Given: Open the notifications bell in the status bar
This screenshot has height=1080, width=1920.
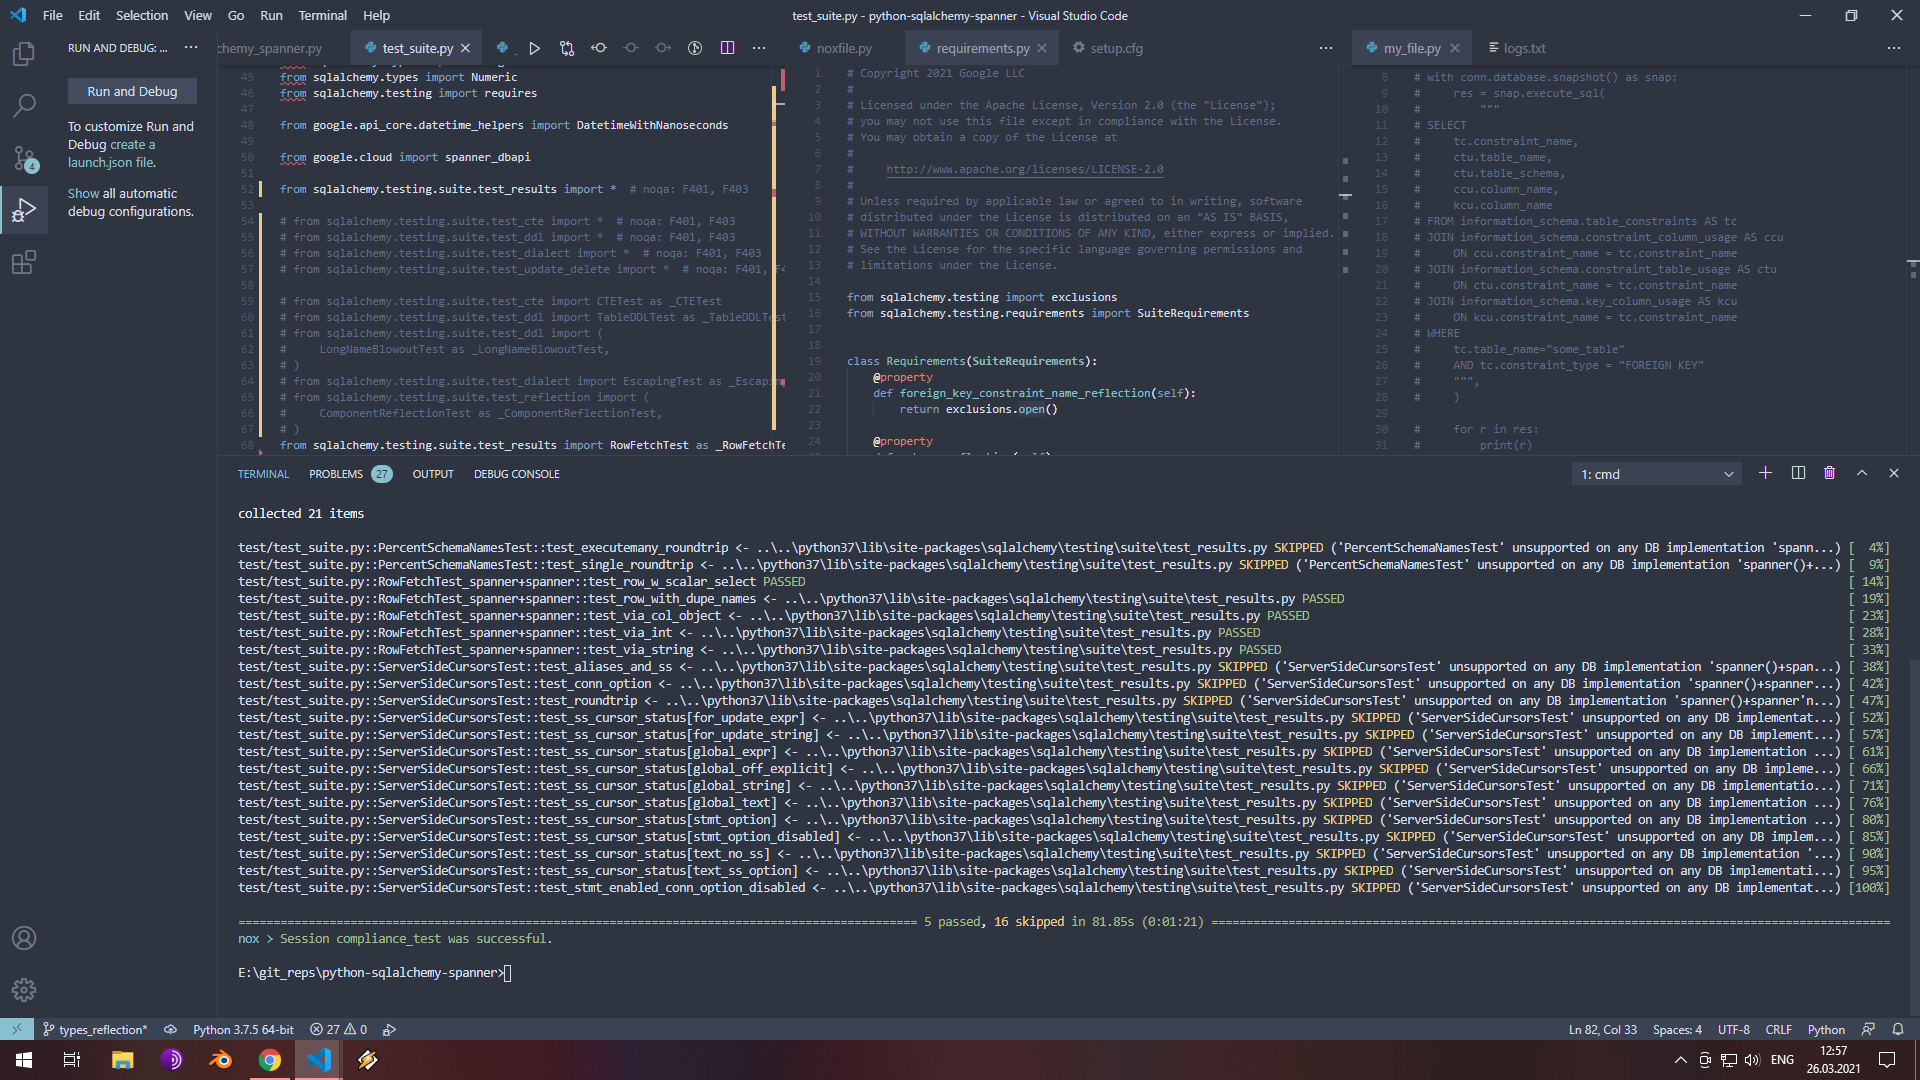Looking at the screenshot, I should point(1898,1029).
